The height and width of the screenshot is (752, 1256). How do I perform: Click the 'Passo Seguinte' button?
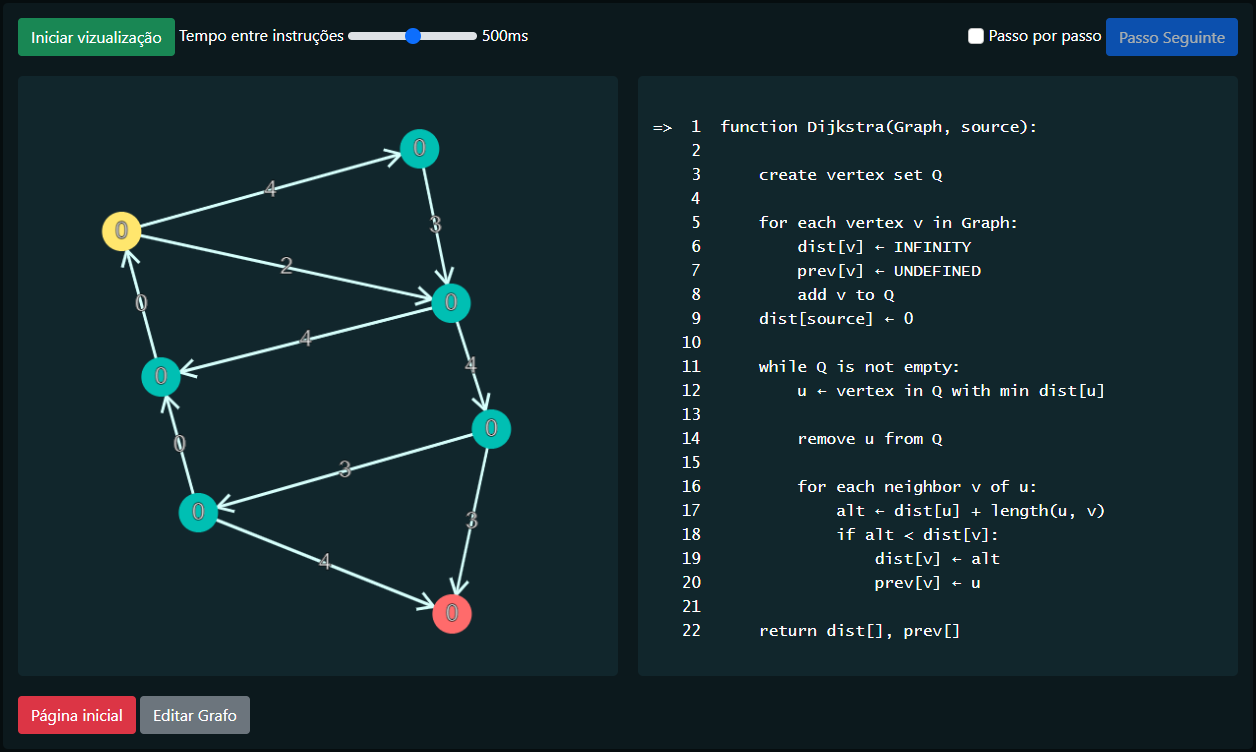1171,37
